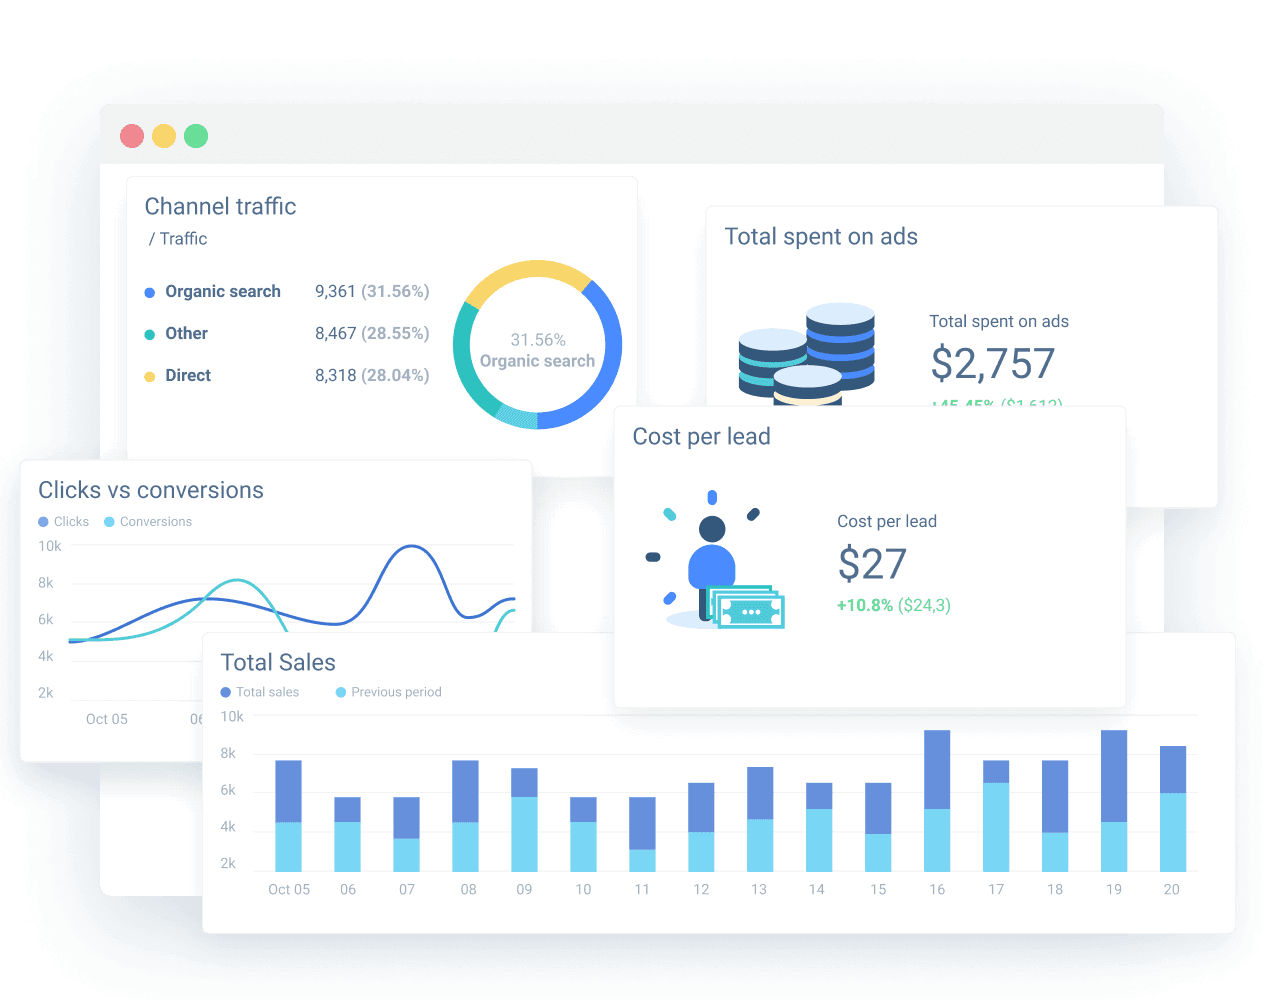The height and width of the screenshot is (1000, 1264).
Task: Click the Previous period legend marker
Action: 341,692
